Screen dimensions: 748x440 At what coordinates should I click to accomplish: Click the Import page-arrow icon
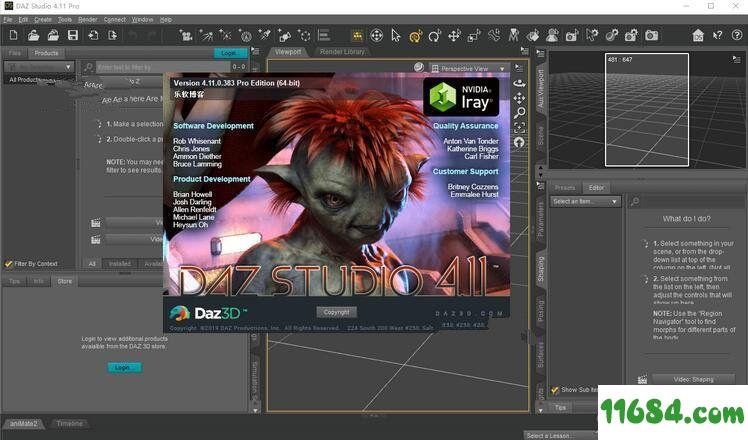point(93,35)
